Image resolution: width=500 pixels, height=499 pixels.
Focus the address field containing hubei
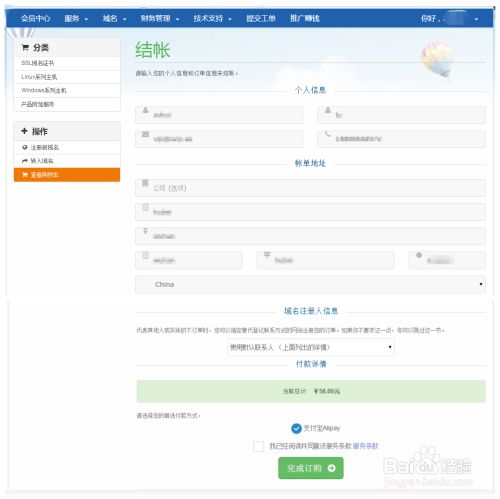310,212
